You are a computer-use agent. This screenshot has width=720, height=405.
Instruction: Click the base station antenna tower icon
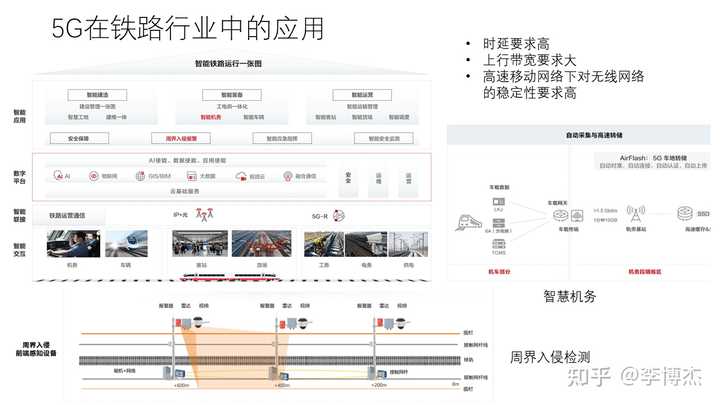coord(636,214)
